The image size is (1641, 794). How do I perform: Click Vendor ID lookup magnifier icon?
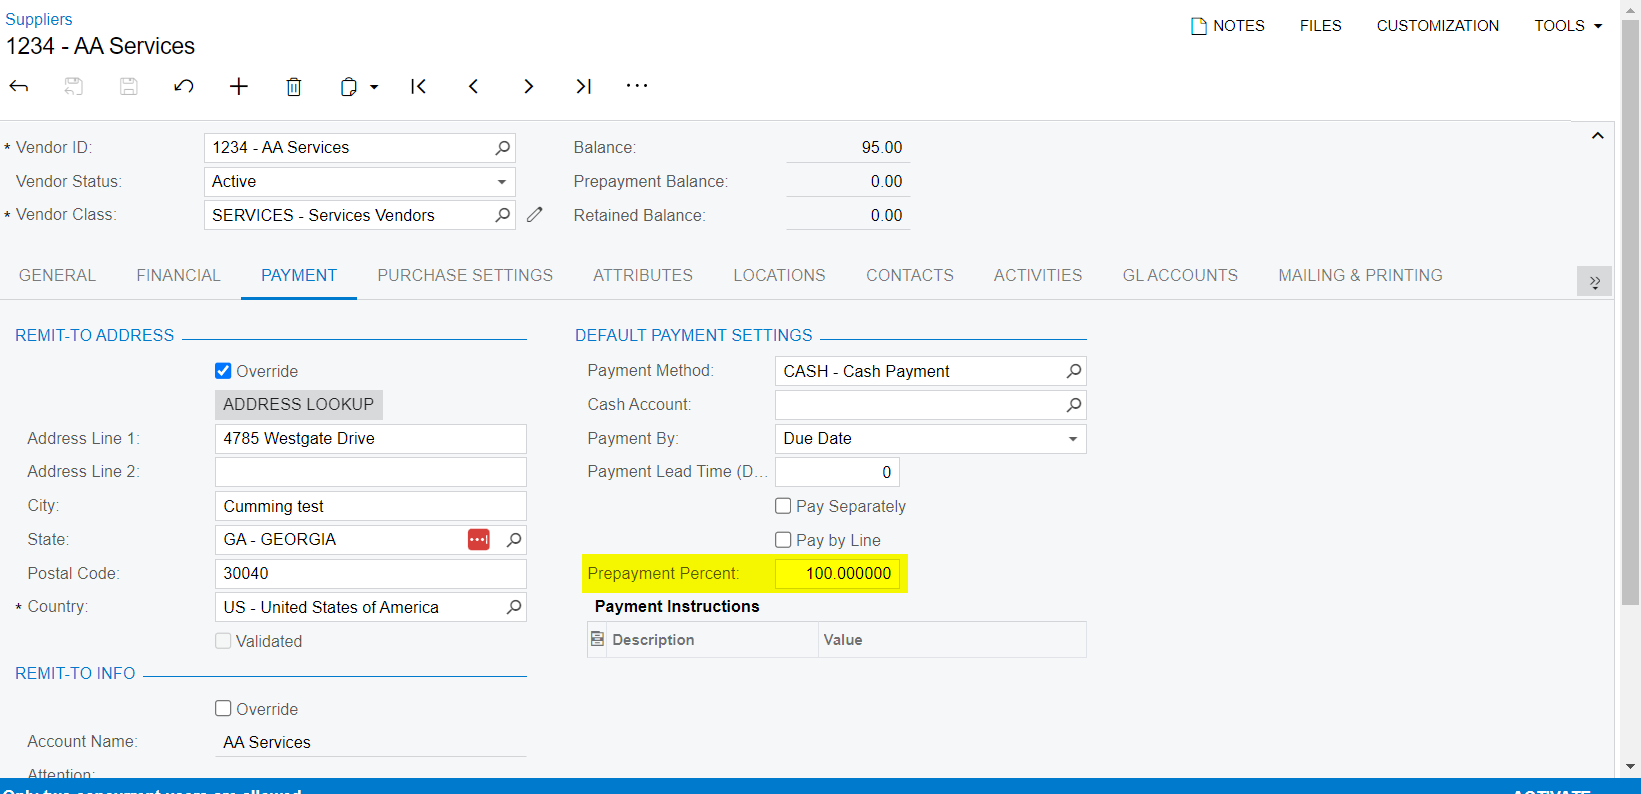click(x=503, y=148)
